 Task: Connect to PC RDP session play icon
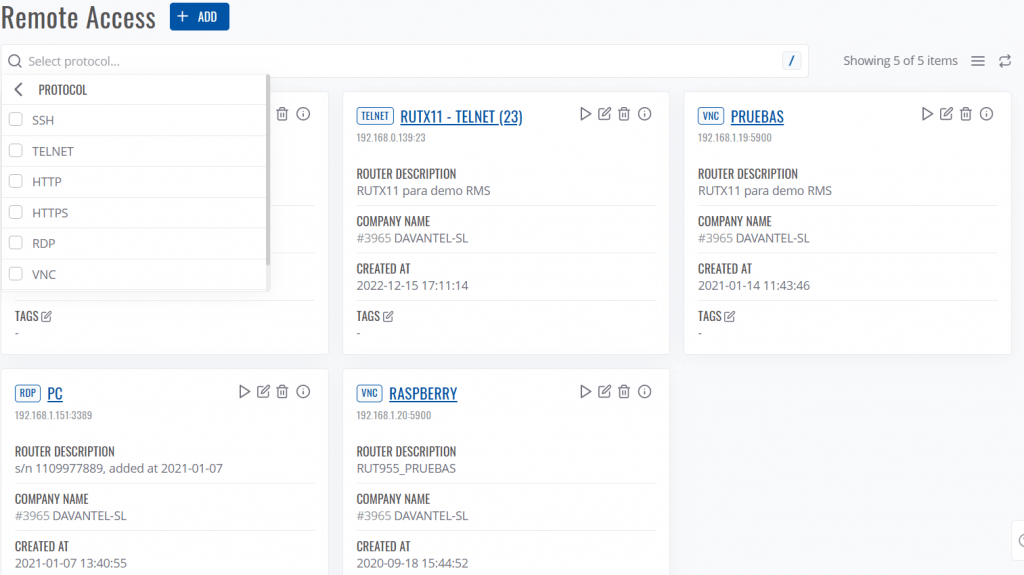pyautogui.click(x=244, y=391)
